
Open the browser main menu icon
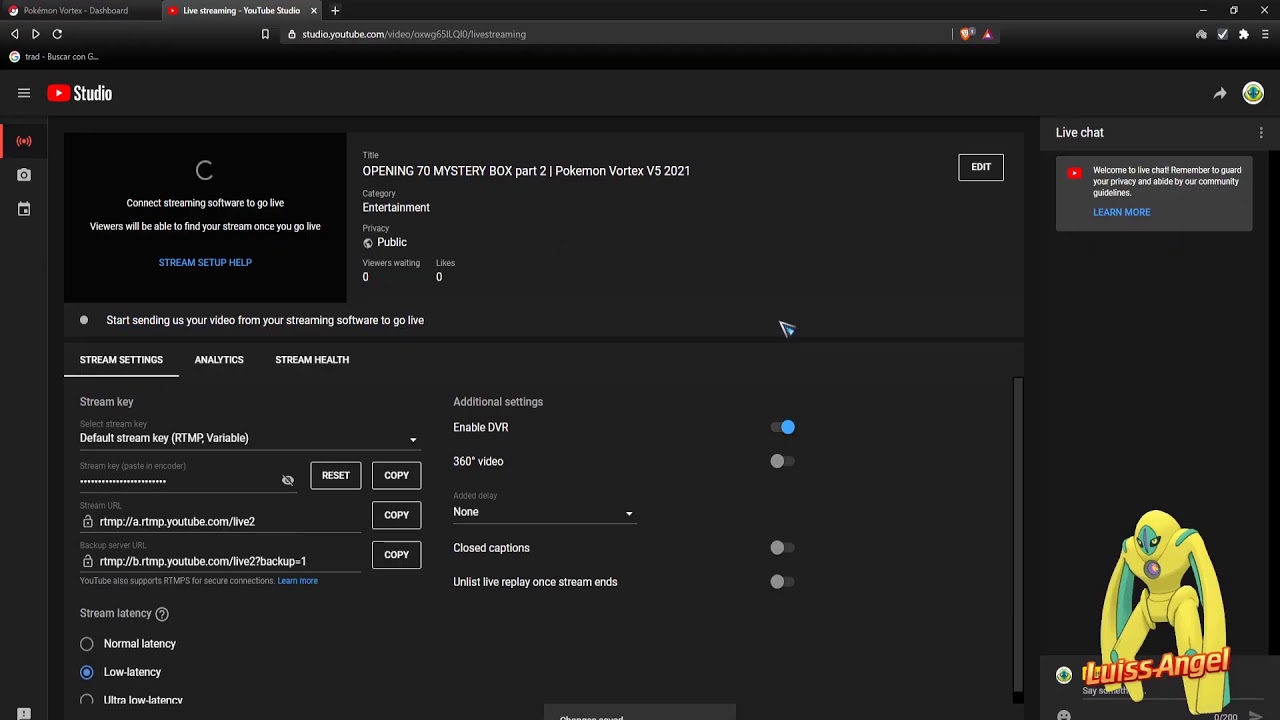pos(1265,34)
